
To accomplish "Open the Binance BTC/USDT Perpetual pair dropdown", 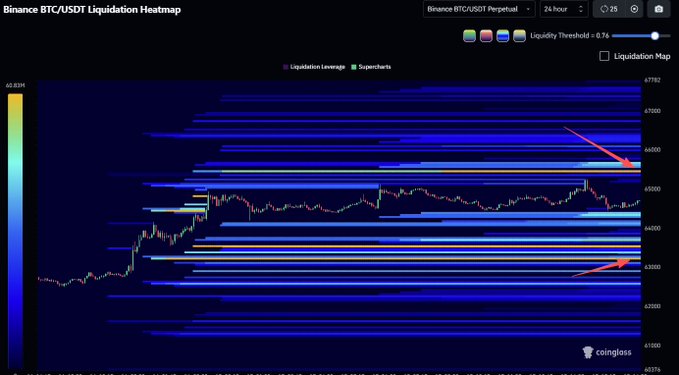I will tap(479, 9).
